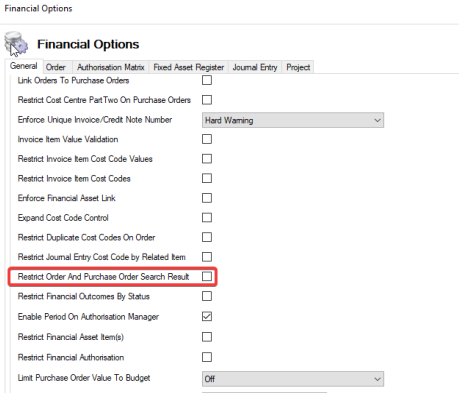Tick Enforce Financial Asset Link checkbox

[207, 198]
